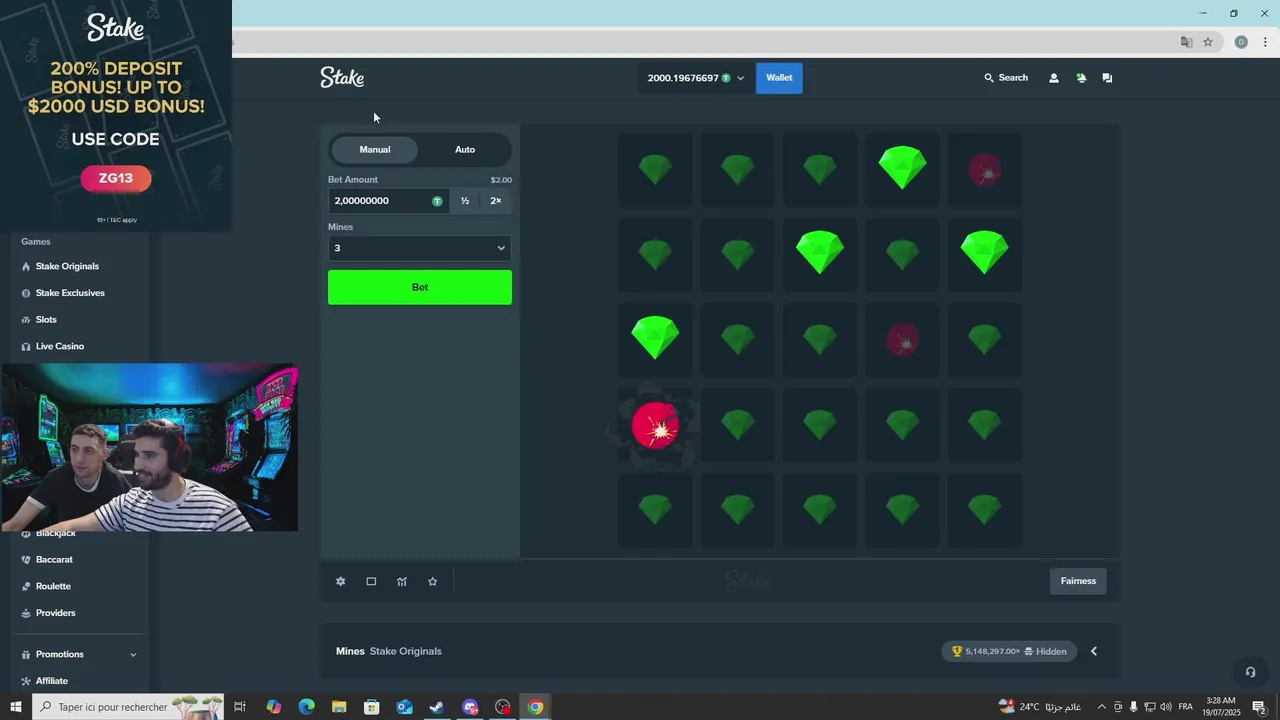Expand the balance currency dropdown

[740, 78]
